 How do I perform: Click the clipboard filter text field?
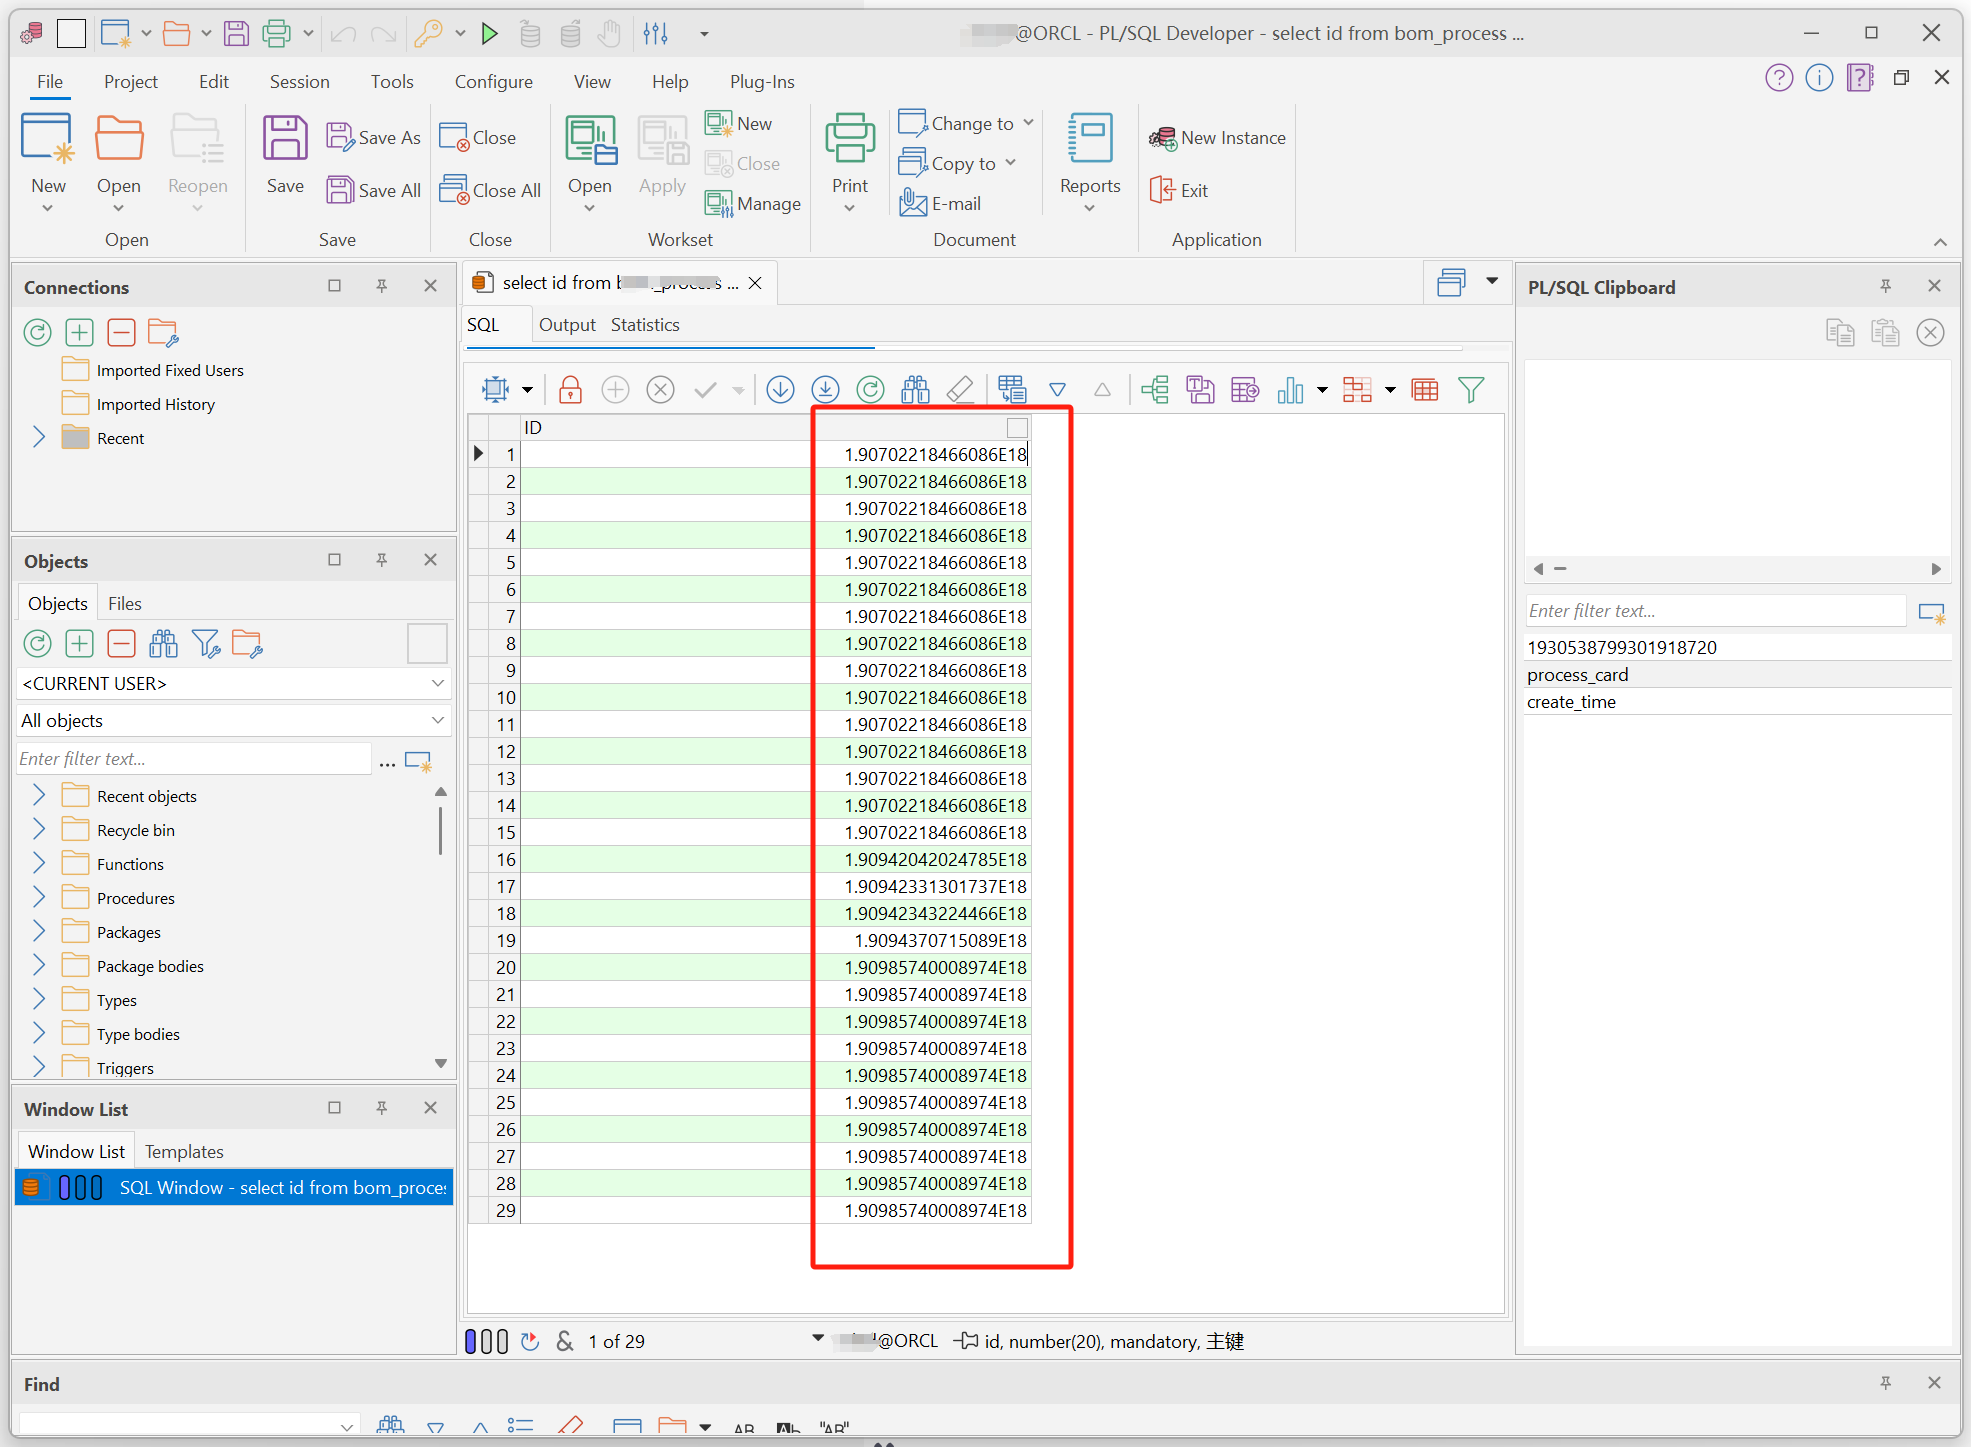(x=1714, y=611)
